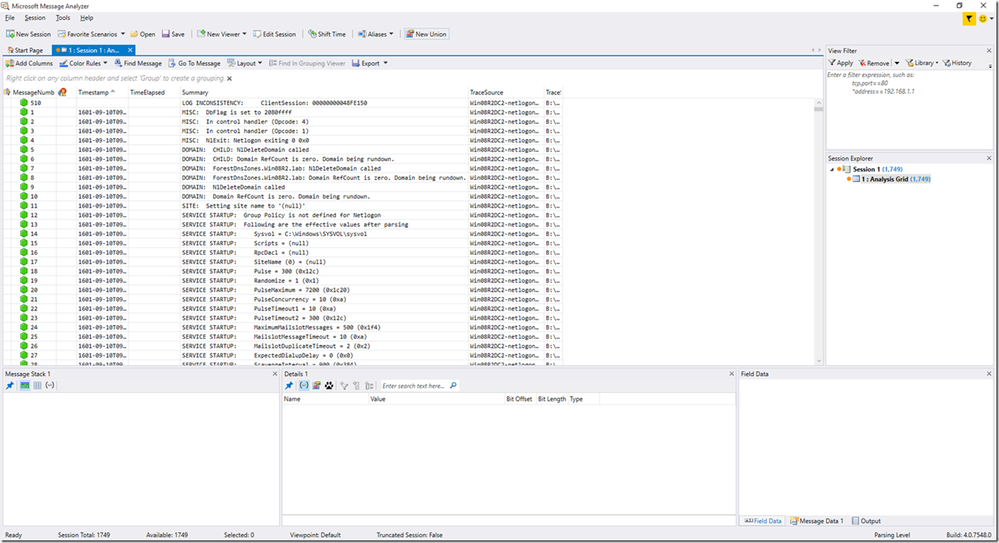
Task: Click the column chooser icon left of MessageNumber
Action: click(8, 92)
